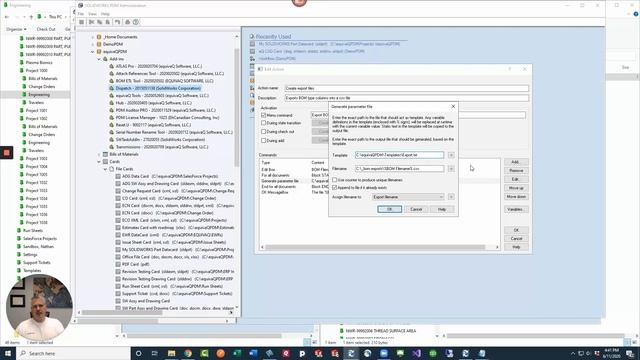The width and height of the screenshot is (640, 360).
Task: Open the notification center icon in system tray
Action: pos(631,353)
